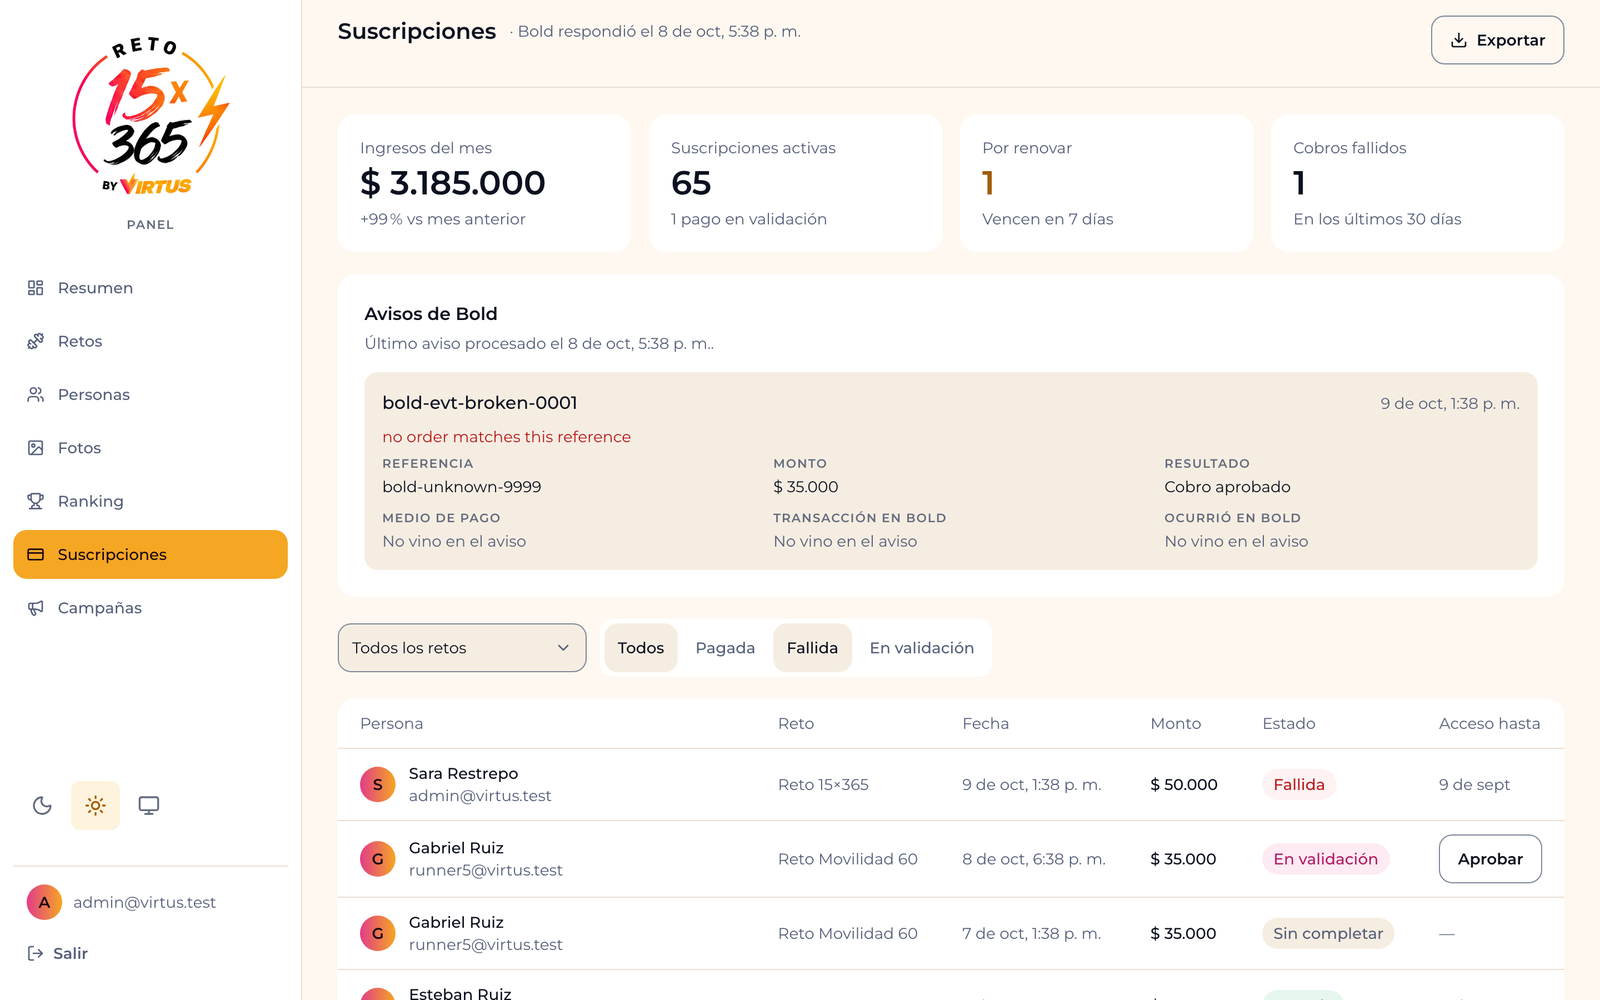Click the Retos sidebar icon
Screen dimensions: 1600x1000
(x=36, y=341)
